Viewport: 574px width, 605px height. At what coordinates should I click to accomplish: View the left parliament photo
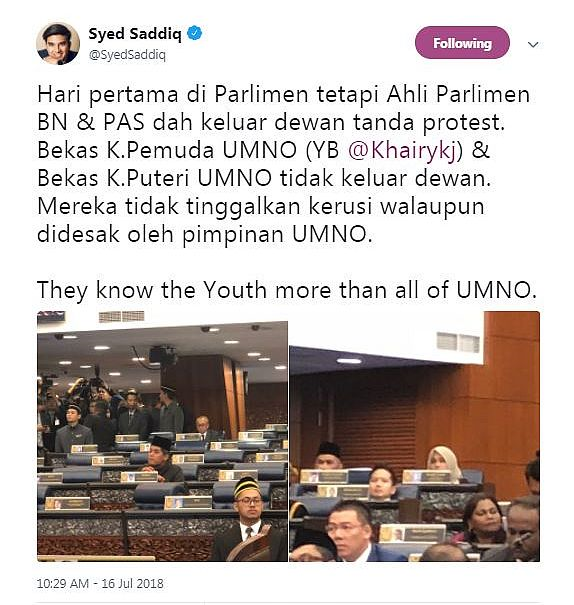pos(162,436)
